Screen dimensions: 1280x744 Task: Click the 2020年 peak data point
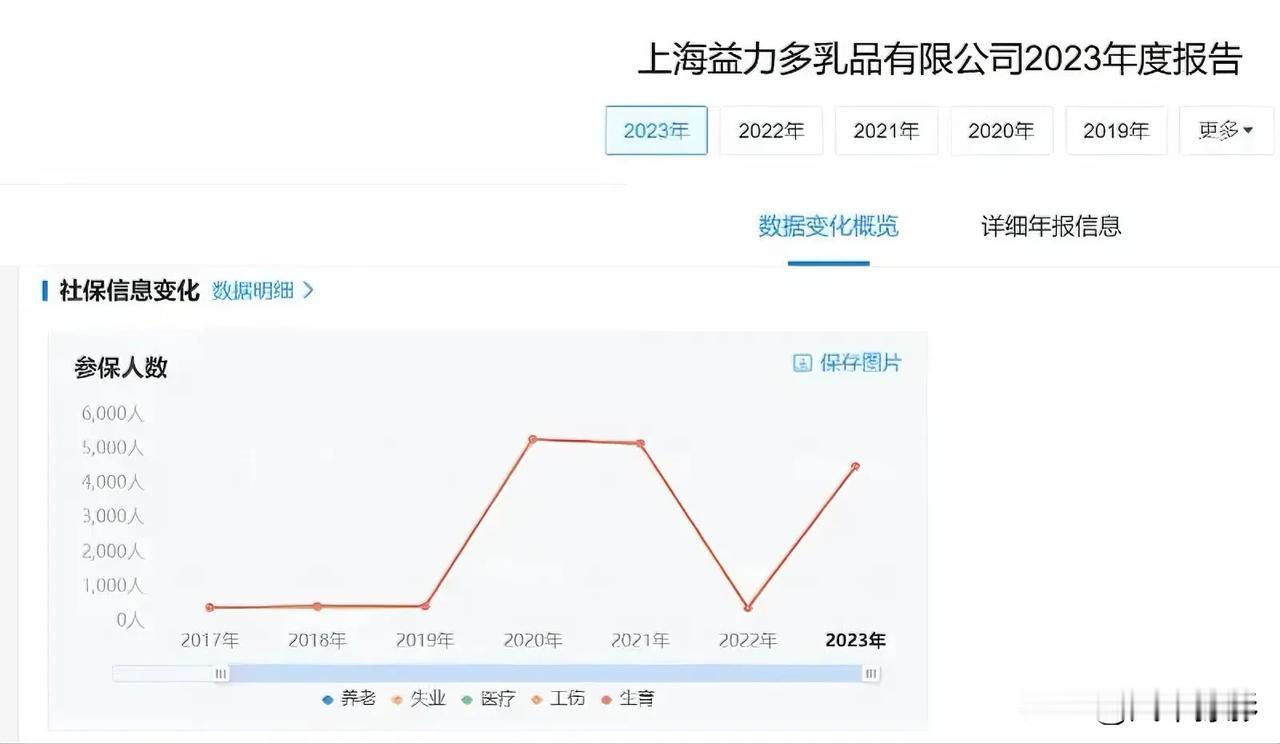pos(533,439)
